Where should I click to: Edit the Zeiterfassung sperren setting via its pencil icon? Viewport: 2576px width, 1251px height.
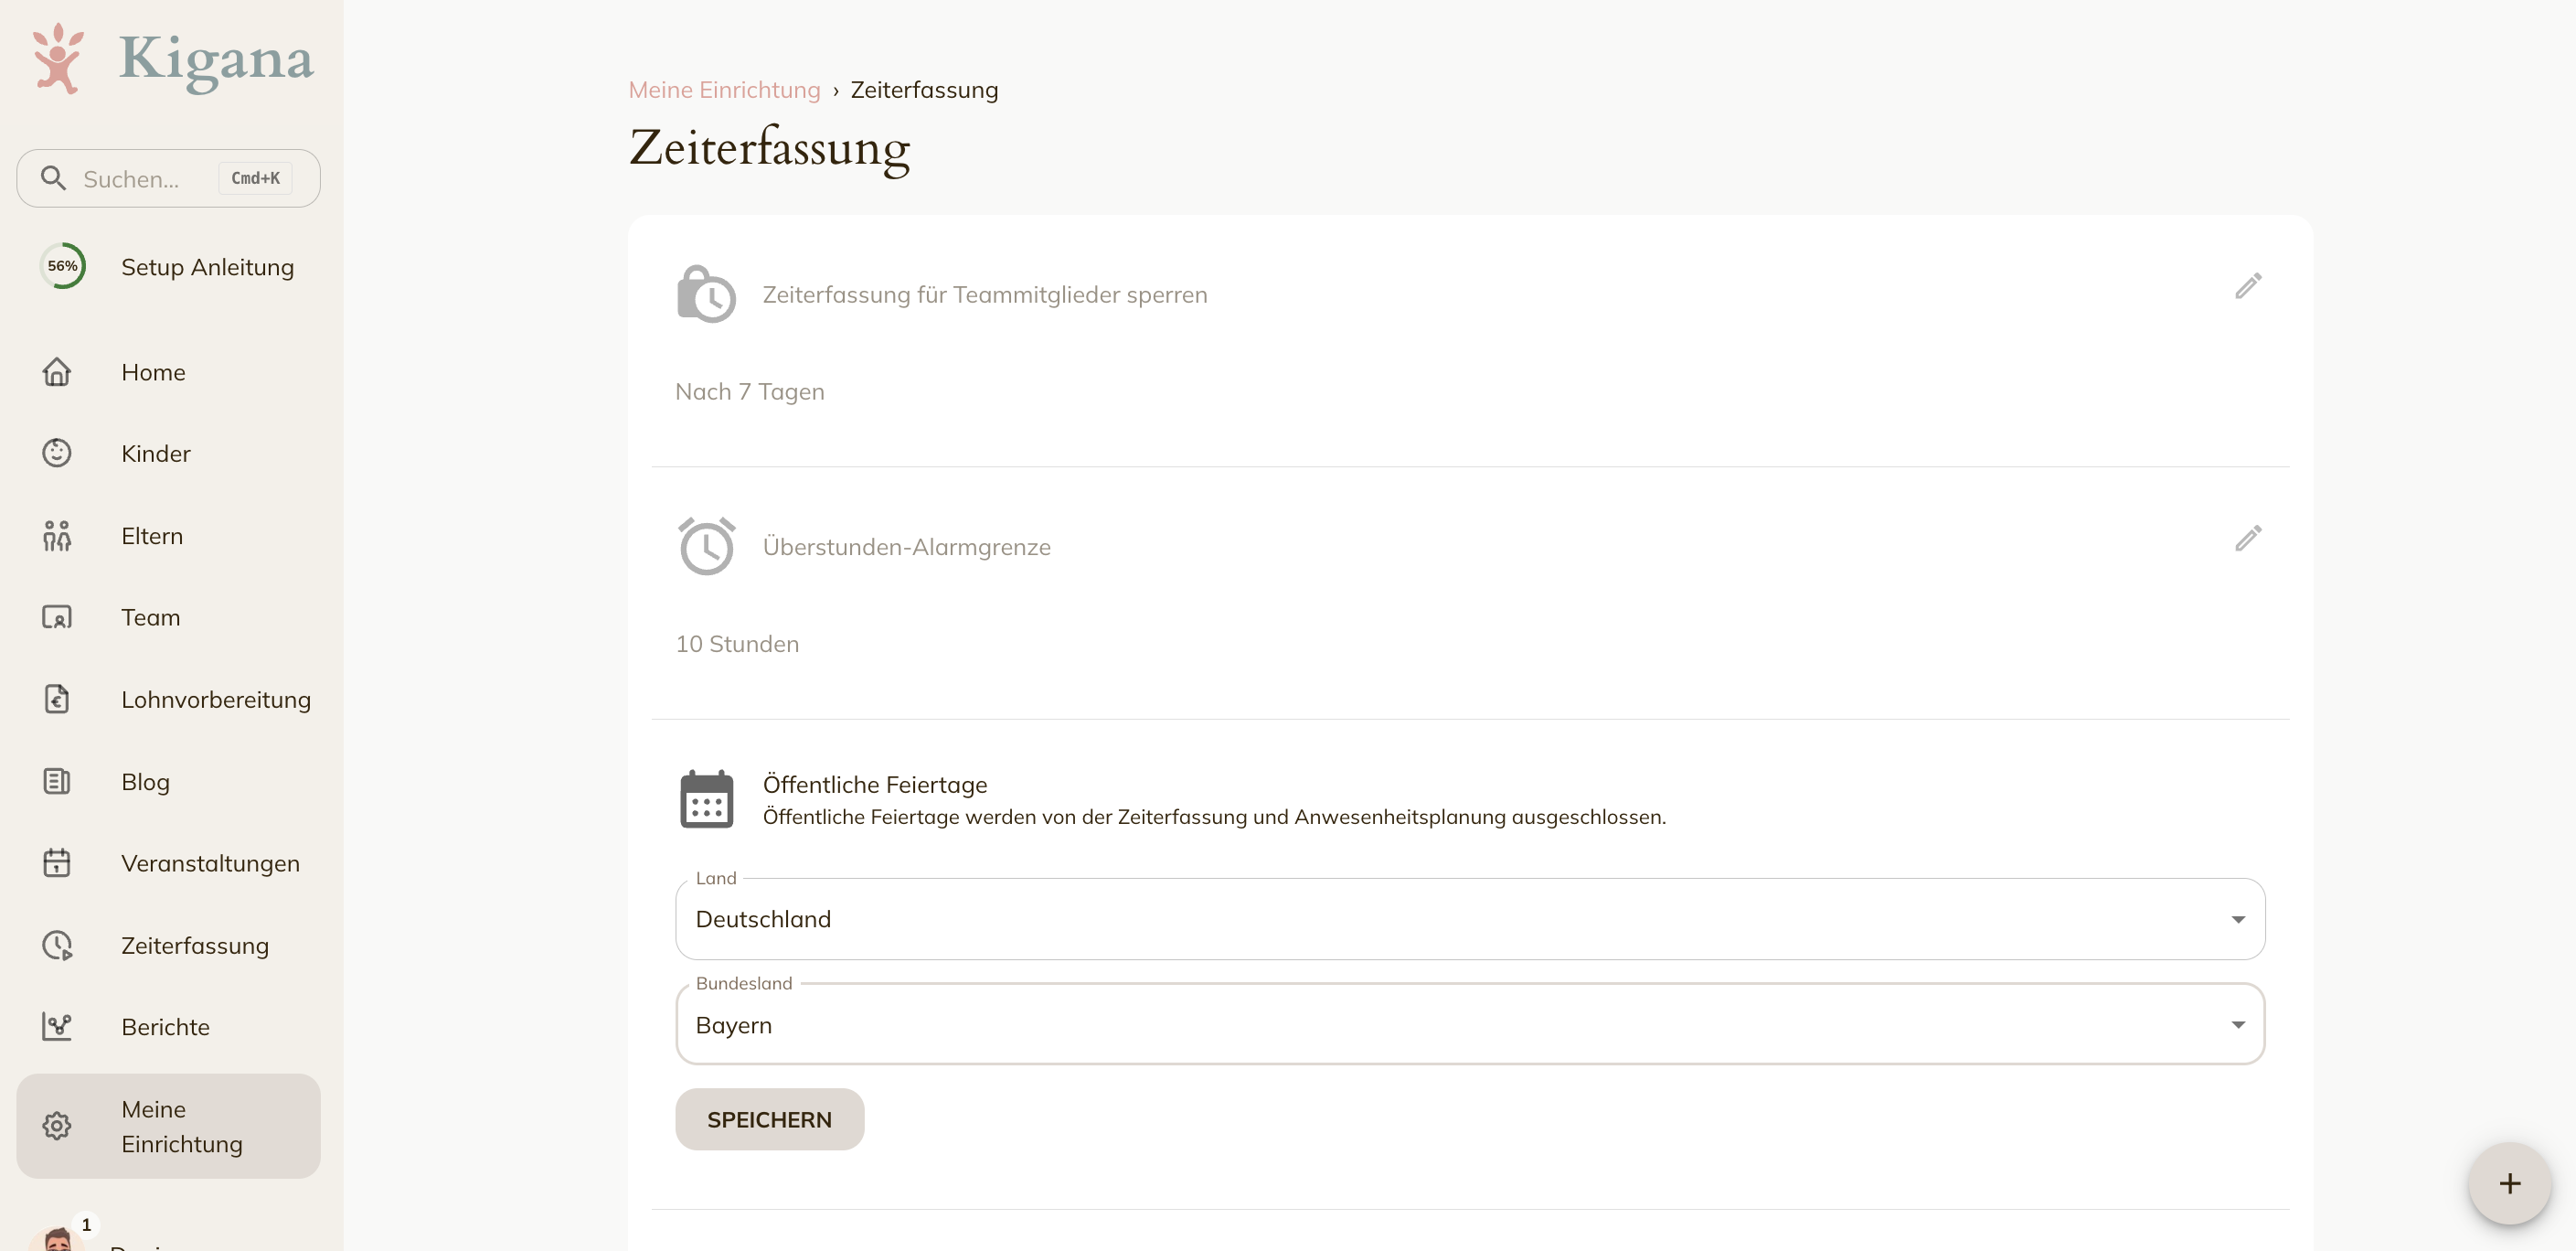[2248, 286]
